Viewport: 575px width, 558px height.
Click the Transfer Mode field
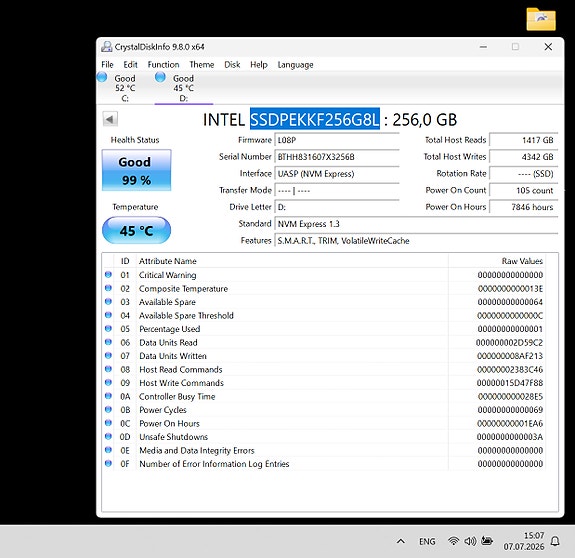[x=337, y=191]
